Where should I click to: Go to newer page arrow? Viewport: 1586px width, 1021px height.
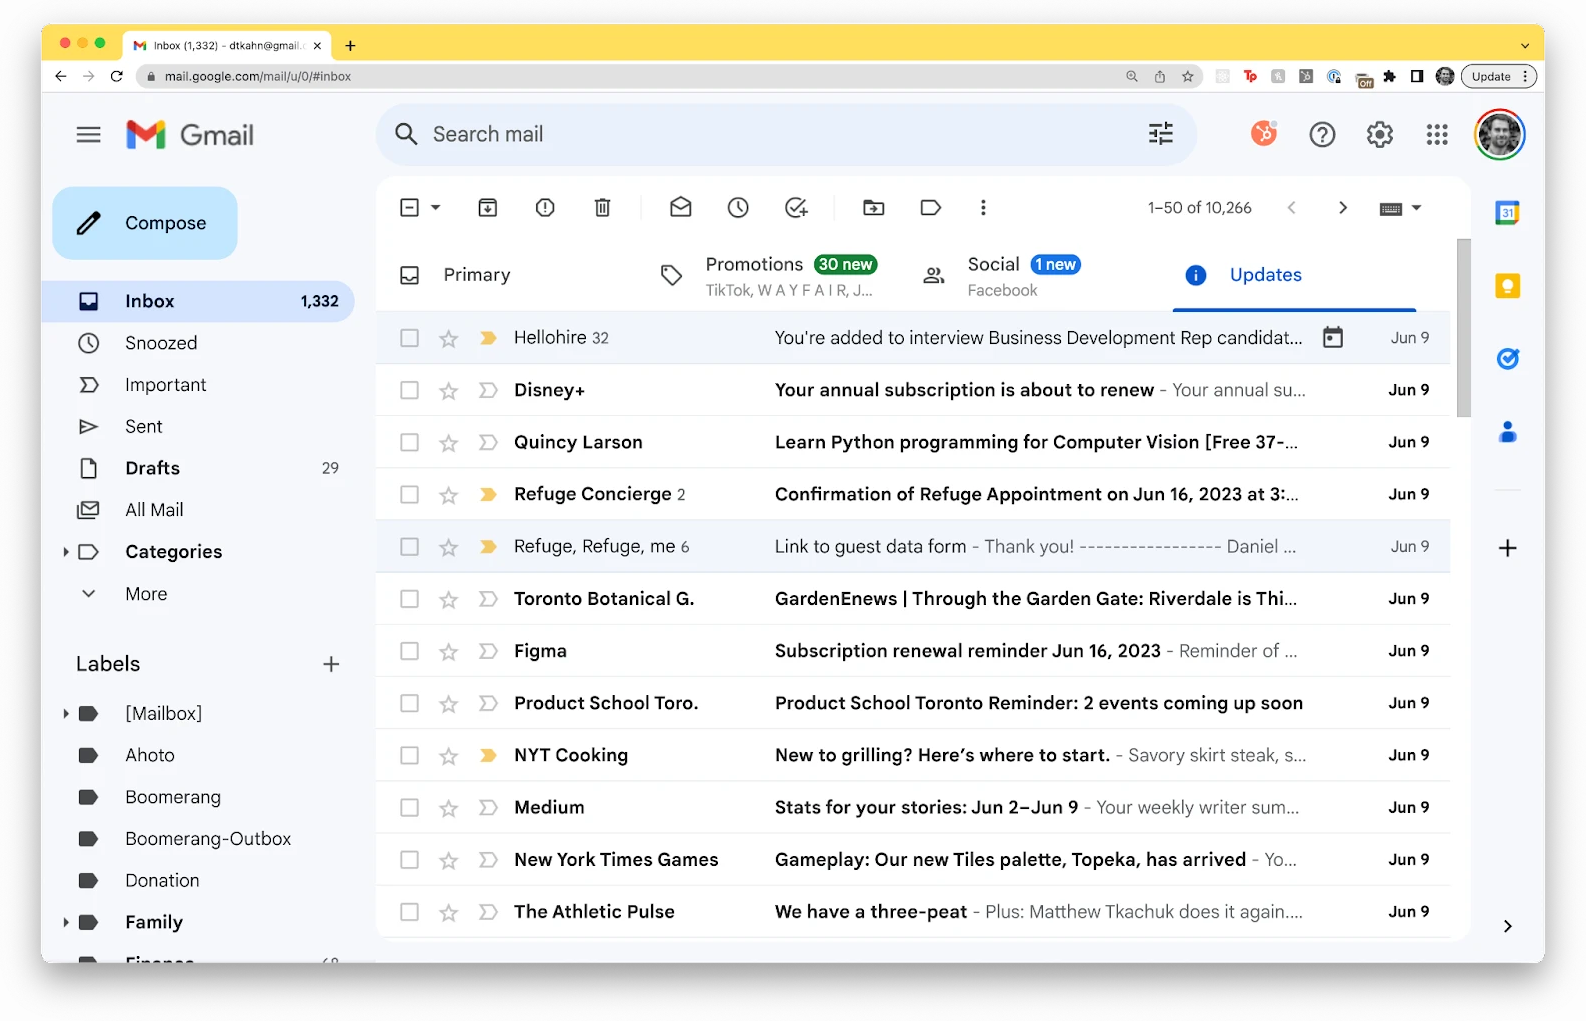(x=1292, y=208)
